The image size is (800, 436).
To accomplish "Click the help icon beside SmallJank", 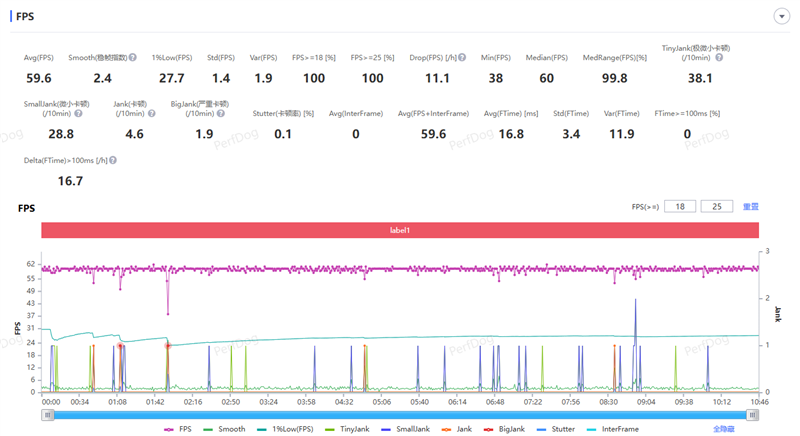I will click(79, 114).
